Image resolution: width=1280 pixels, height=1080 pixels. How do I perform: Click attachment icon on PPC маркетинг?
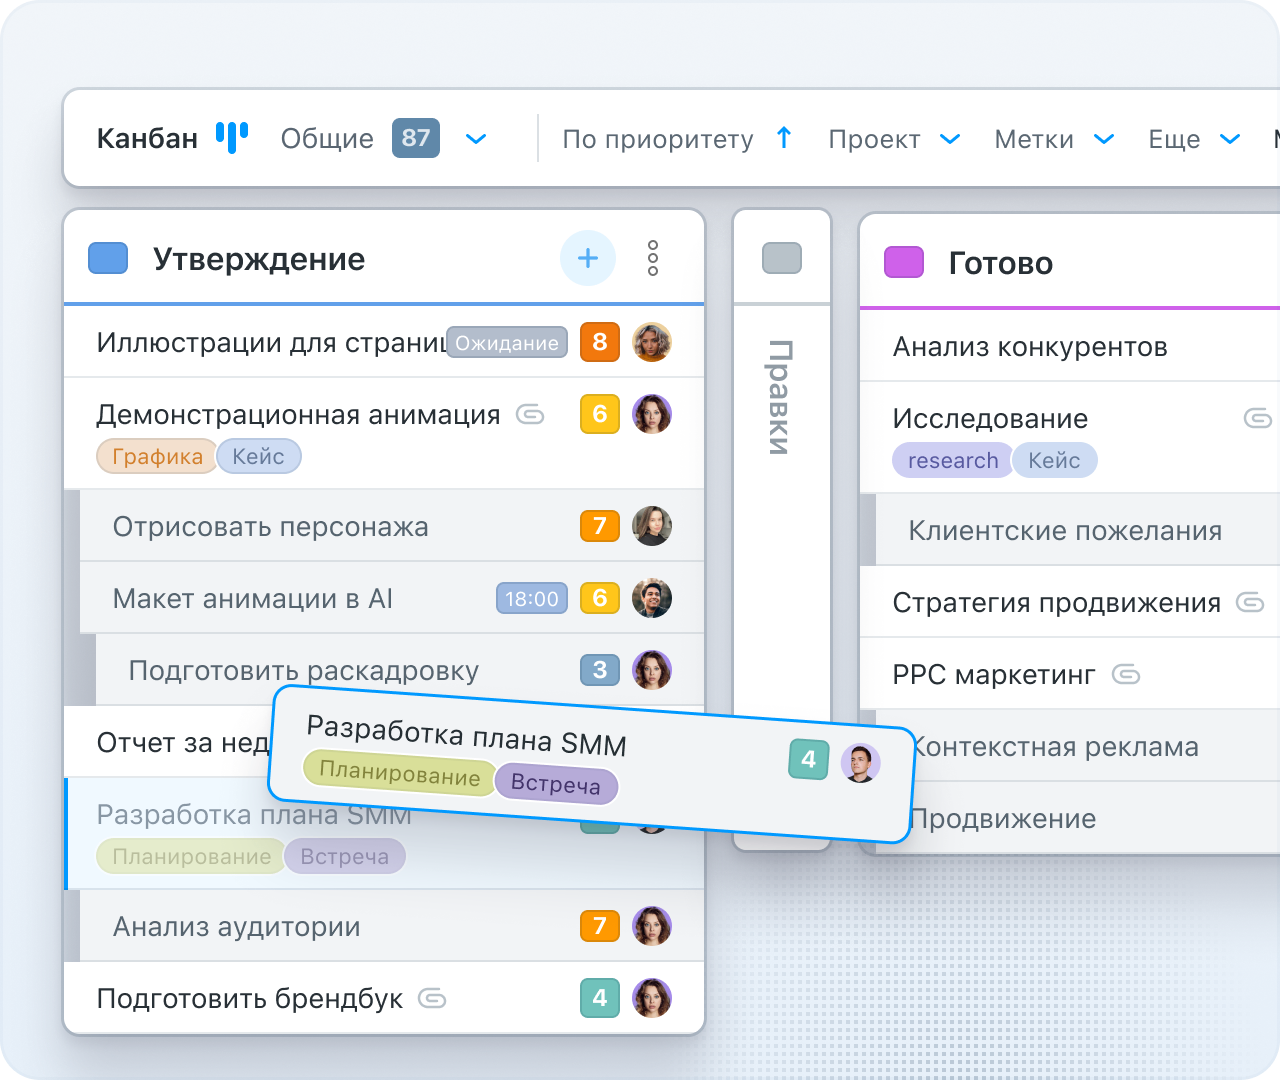coord(1126,674)
